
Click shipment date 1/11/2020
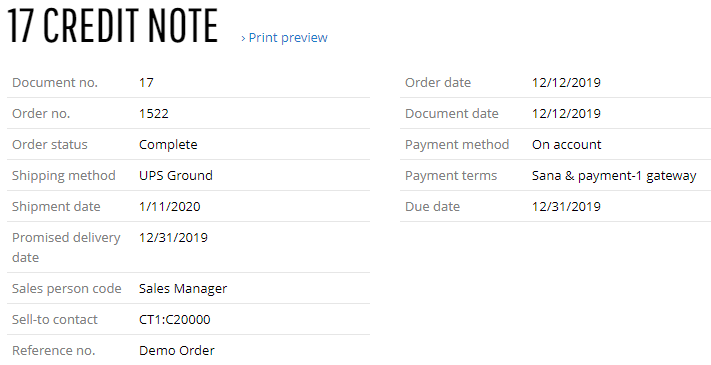pyautogui.click(x=170, y=207)
